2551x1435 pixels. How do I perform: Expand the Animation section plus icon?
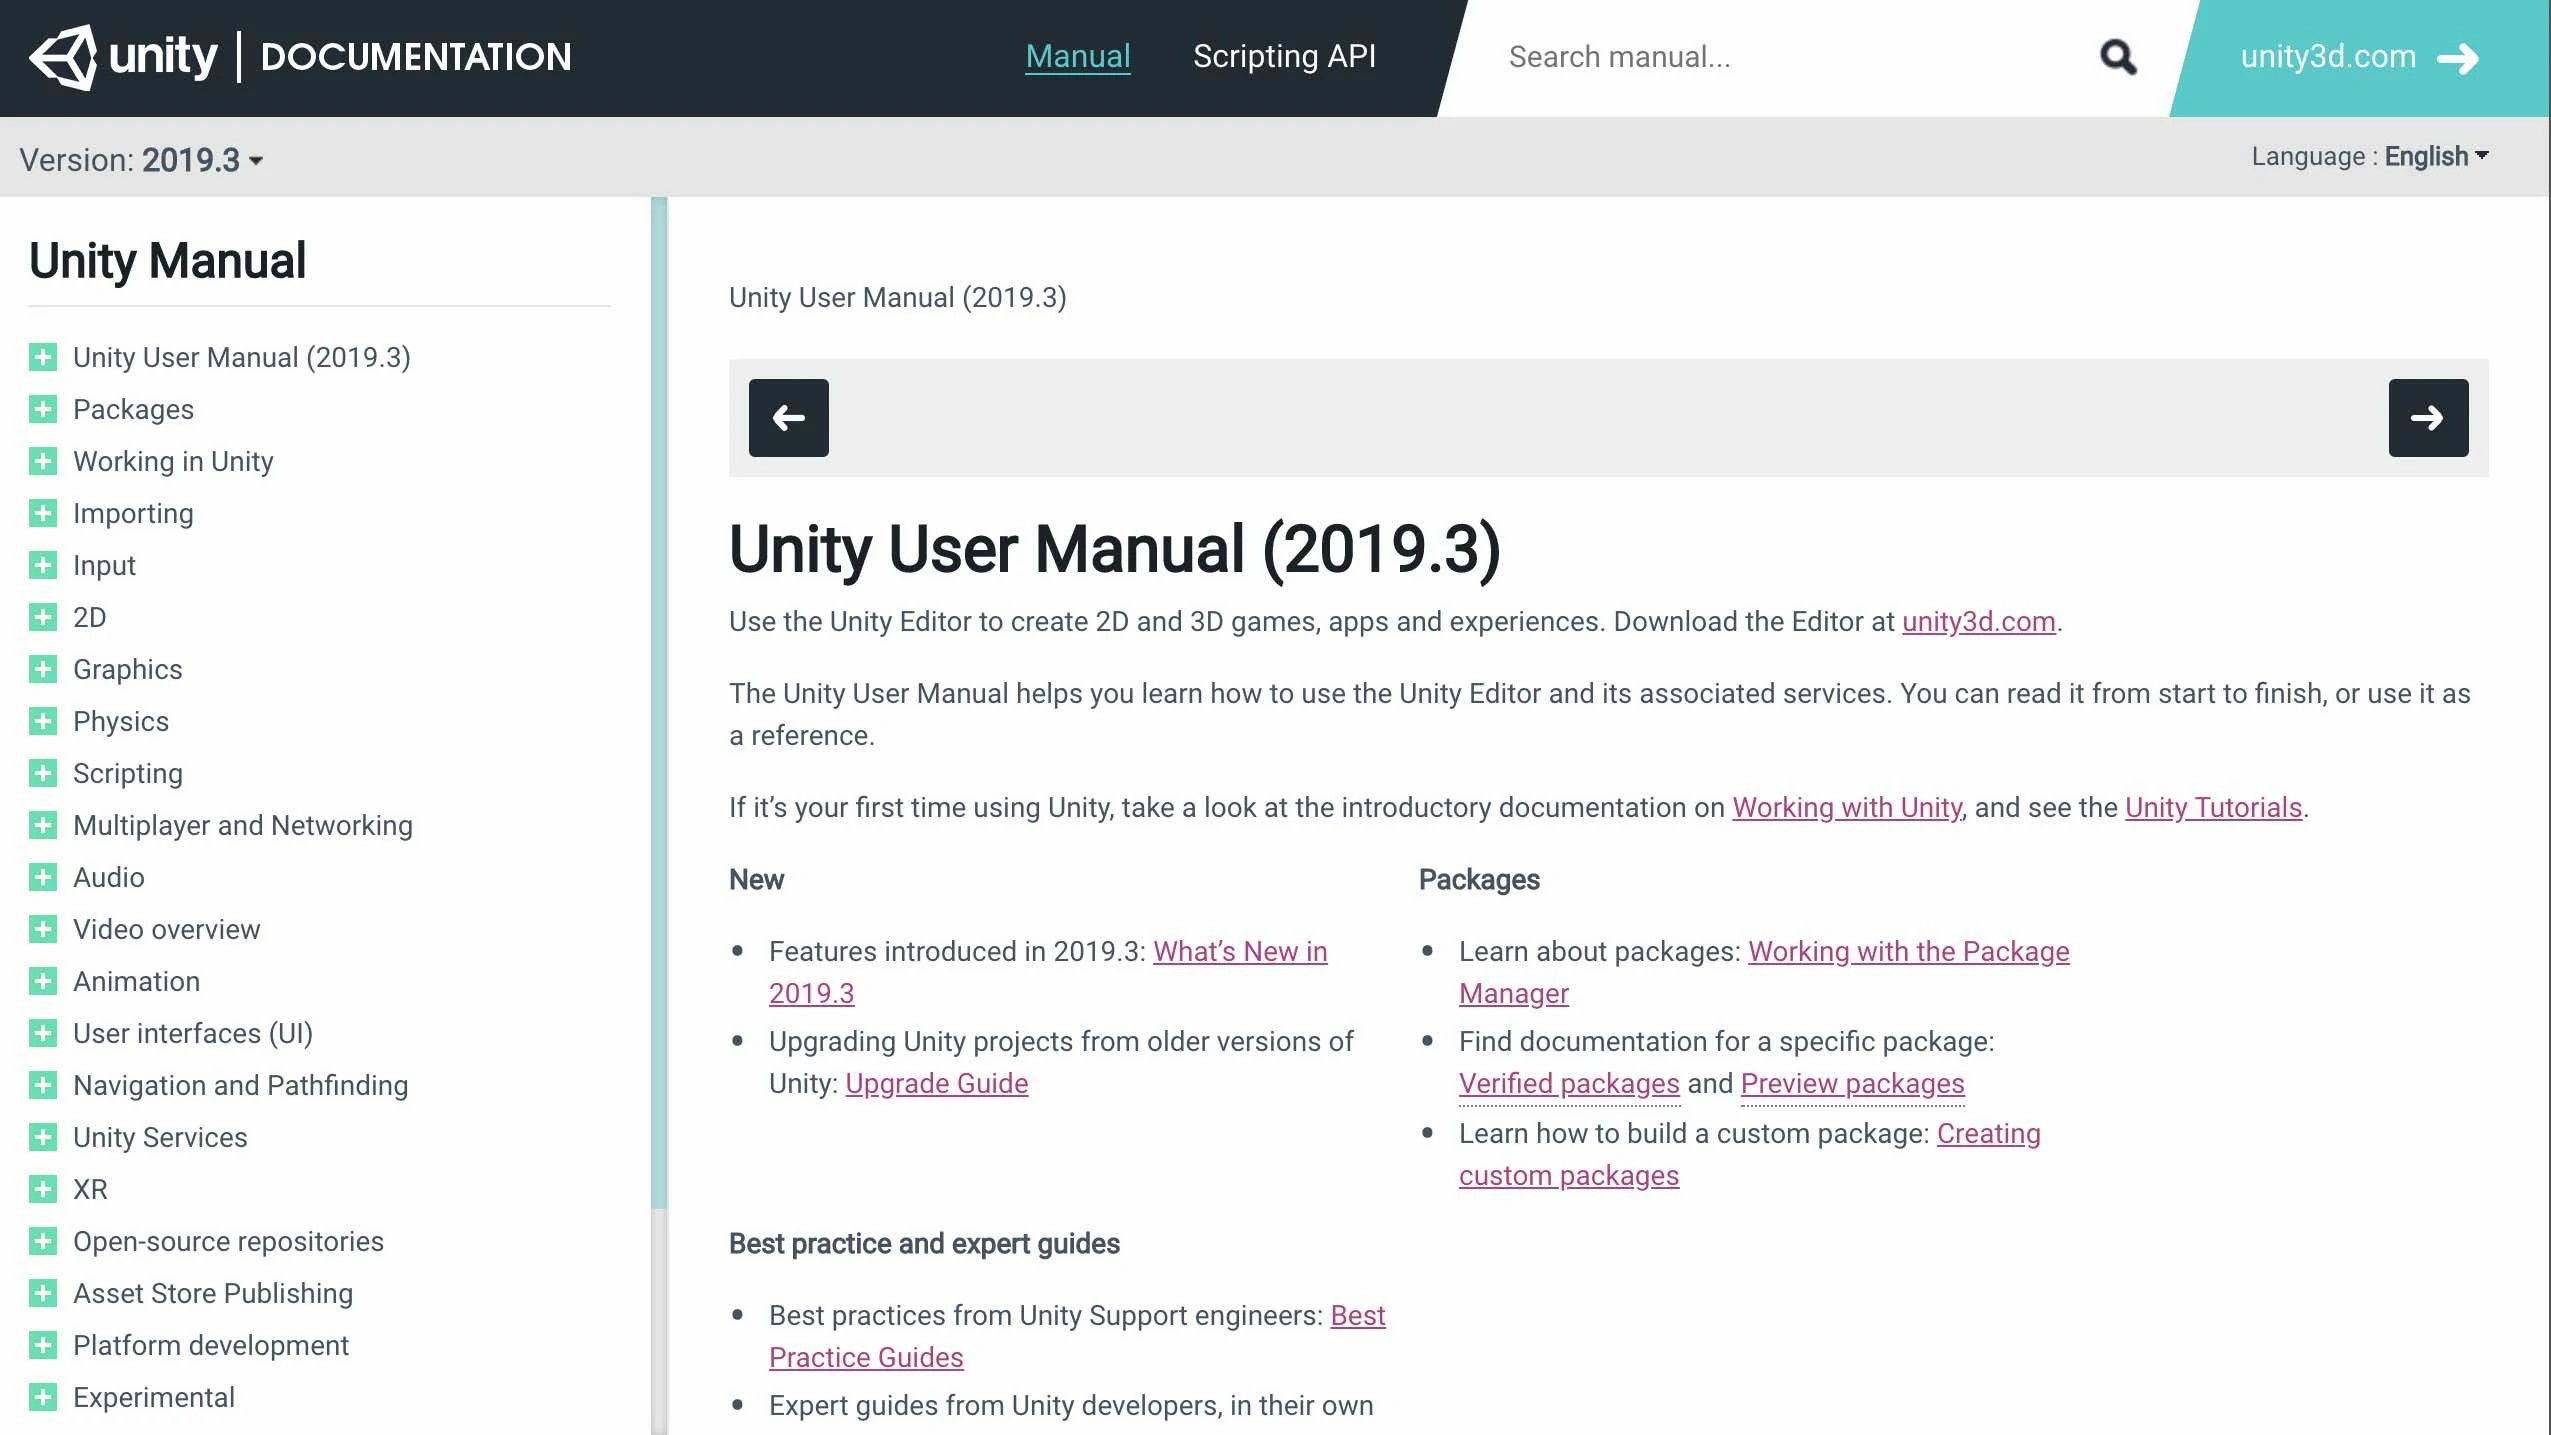coord(43,981)
